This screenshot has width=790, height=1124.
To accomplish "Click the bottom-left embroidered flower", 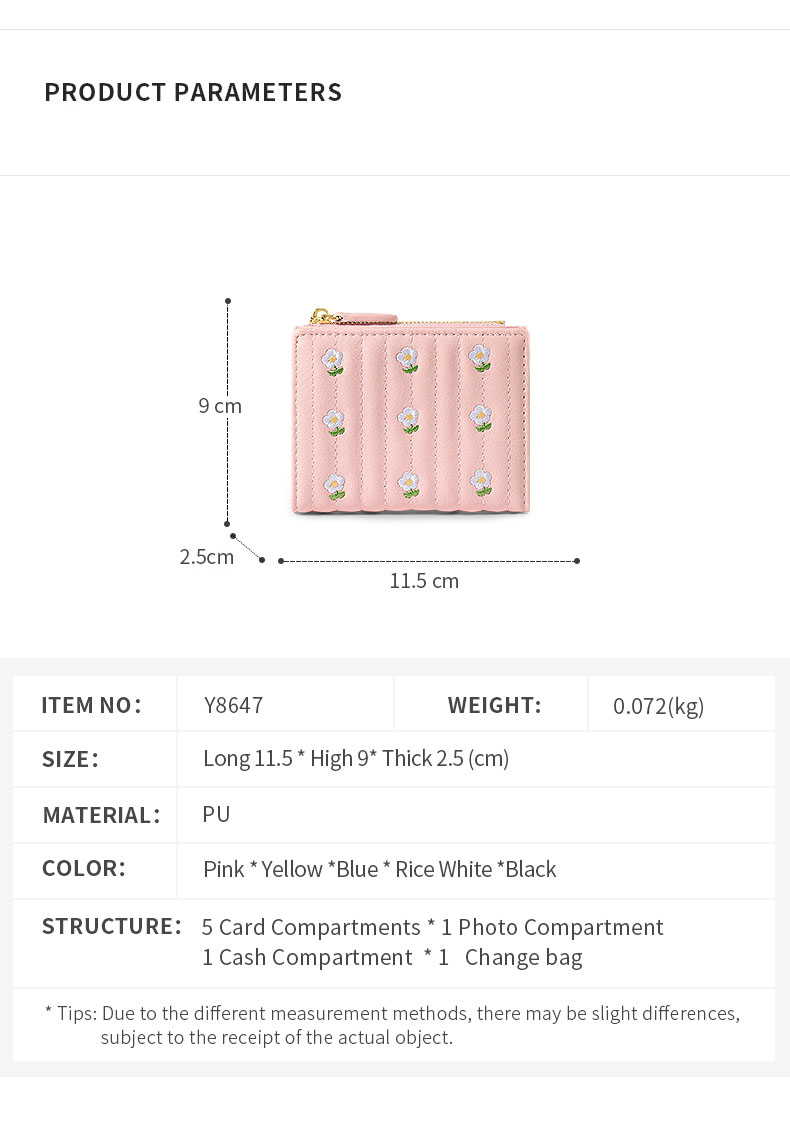I will [x=335, y=487].
